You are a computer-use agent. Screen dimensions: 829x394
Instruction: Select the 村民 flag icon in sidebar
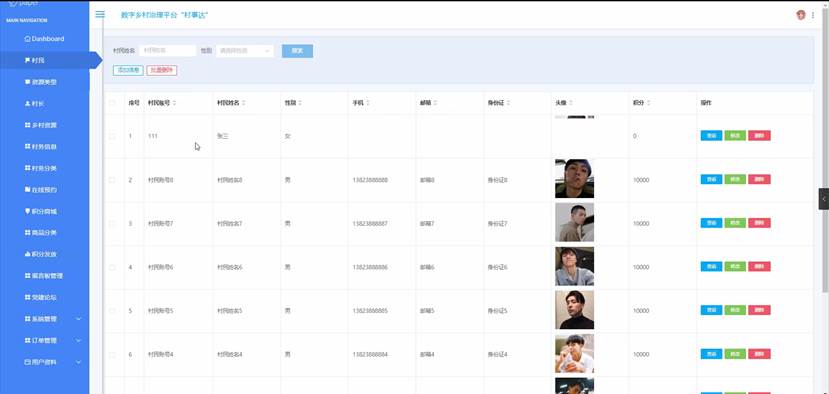point(27,60)
